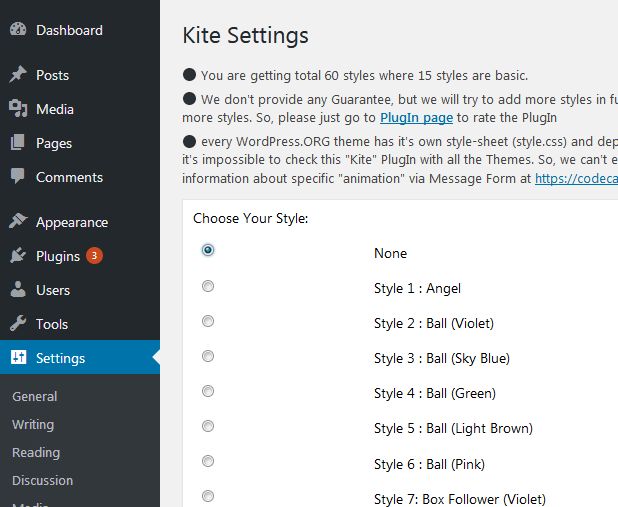Select Style 3 : Ball (Sky Blue)
The width and height of the screenshot is (618, 507).
point(208,356)
